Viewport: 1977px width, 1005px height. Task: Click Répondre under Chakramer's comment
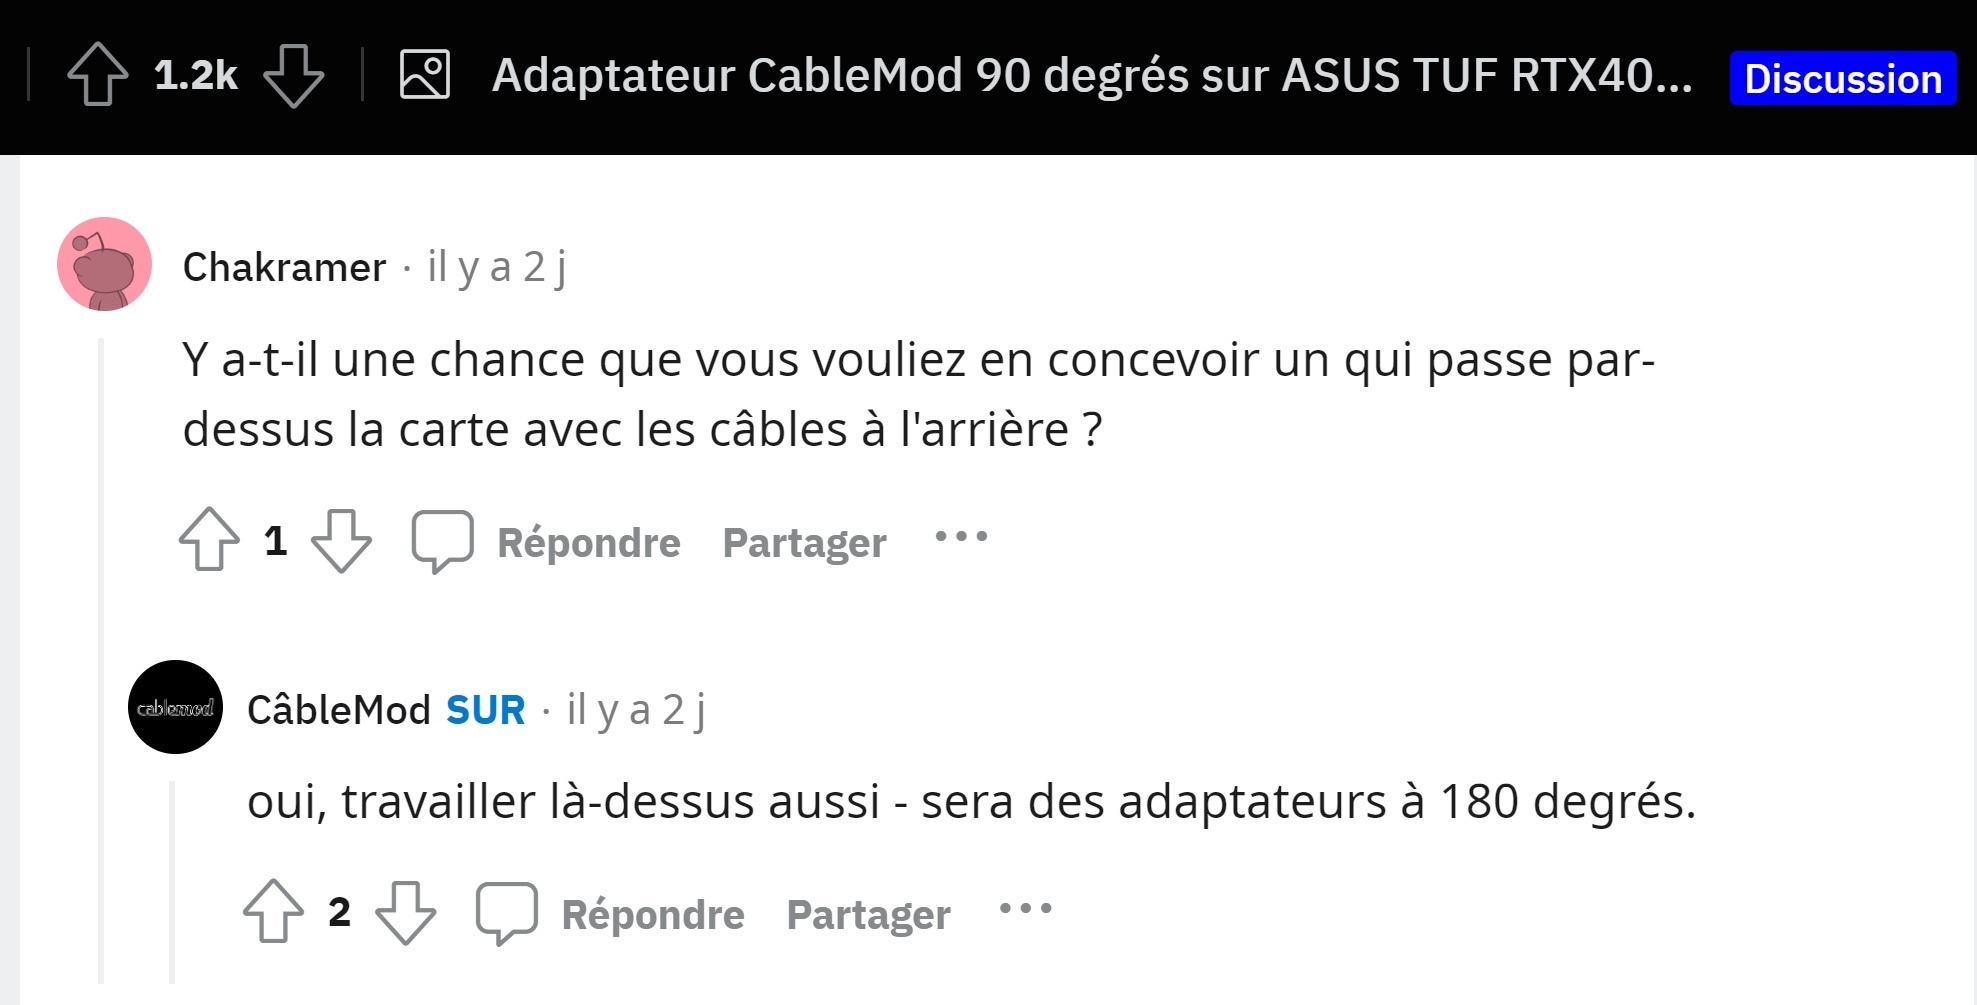click(x=588, y=543)
